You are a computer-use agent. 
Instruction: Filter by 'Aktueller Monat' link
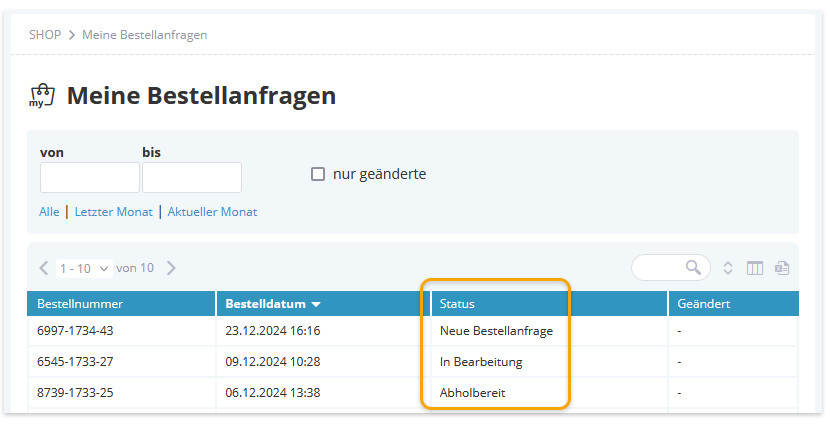pos(212,212)
